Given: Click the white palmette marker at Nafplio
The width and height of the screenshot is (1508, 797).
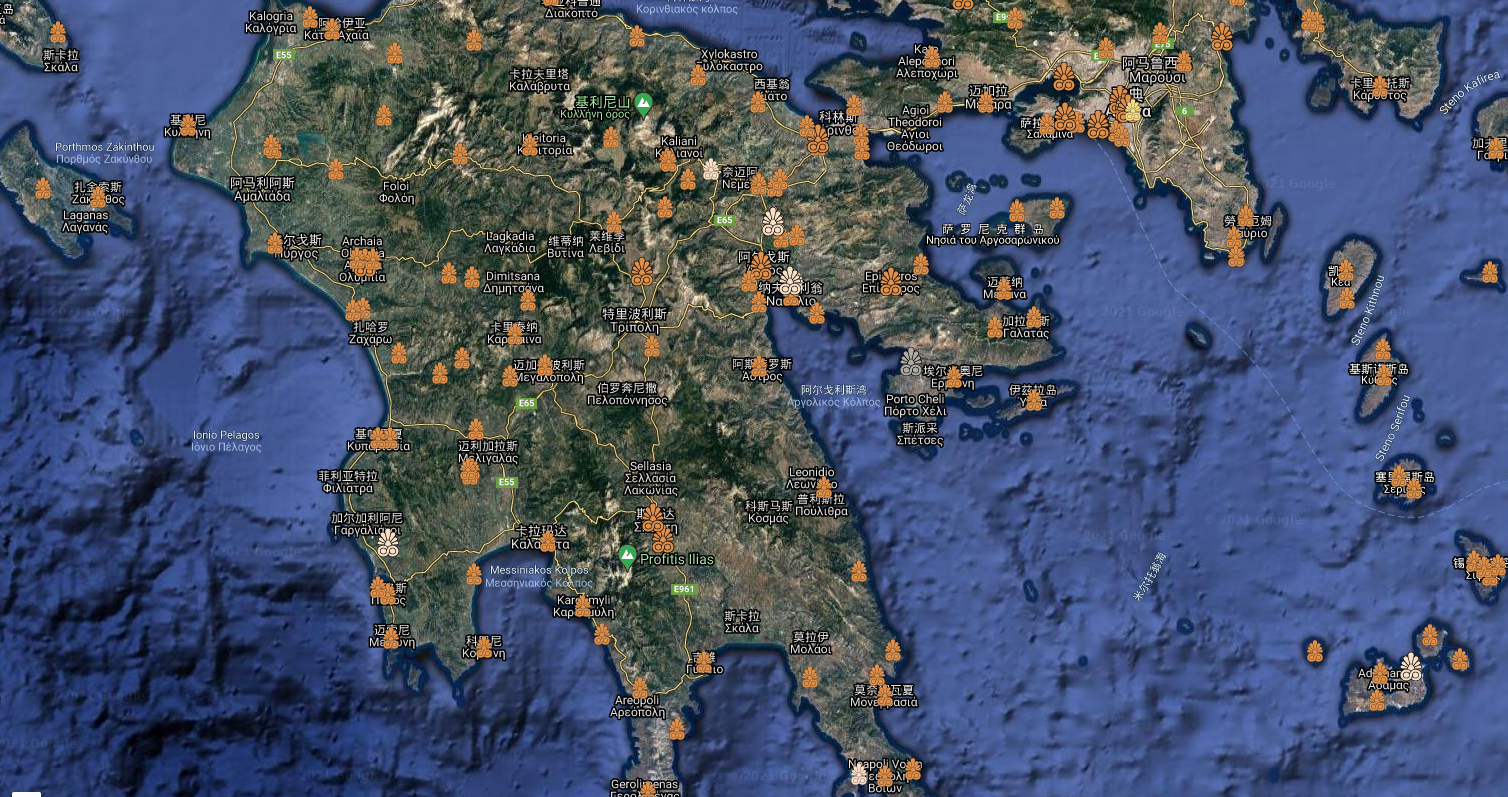Looking at the screenshot, I should click(790, 281).
